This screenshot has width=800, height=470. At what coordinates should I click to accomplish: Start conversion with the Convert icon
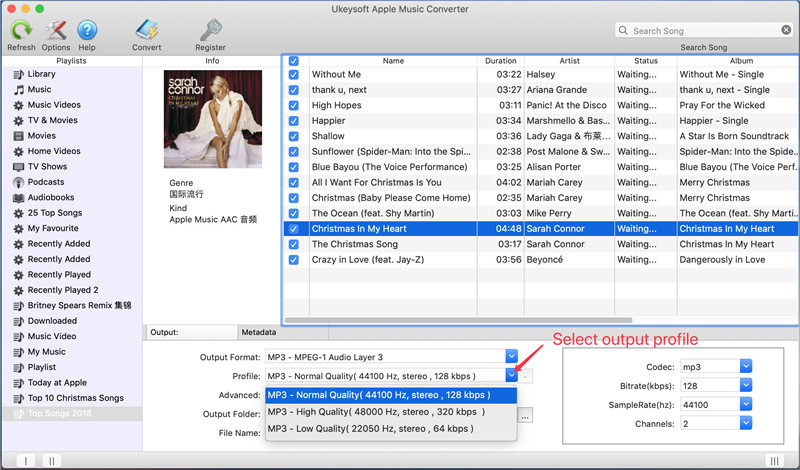[x=146, y=31]
